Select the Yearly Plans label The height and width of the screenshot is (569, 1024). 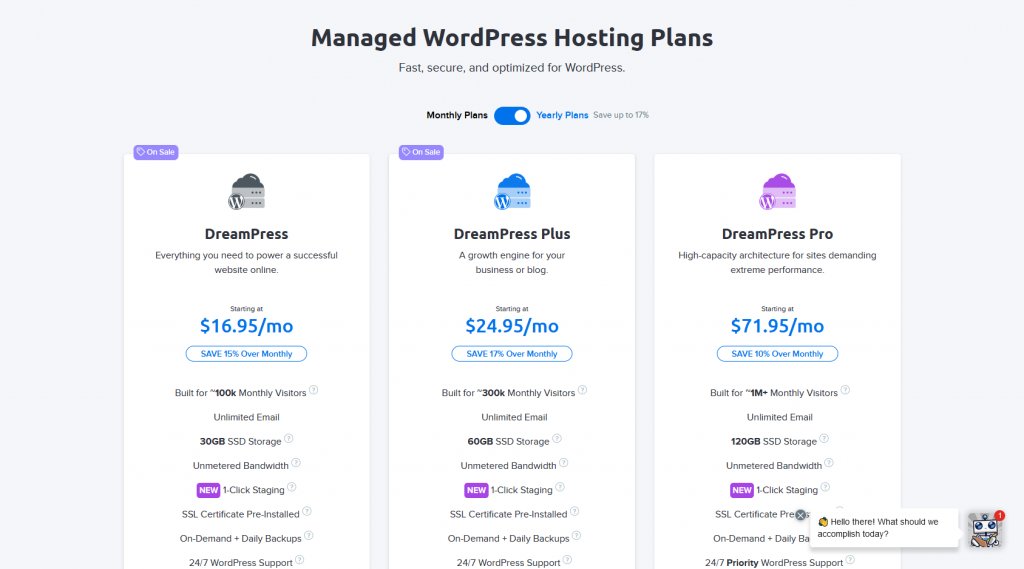click(562, 116)
